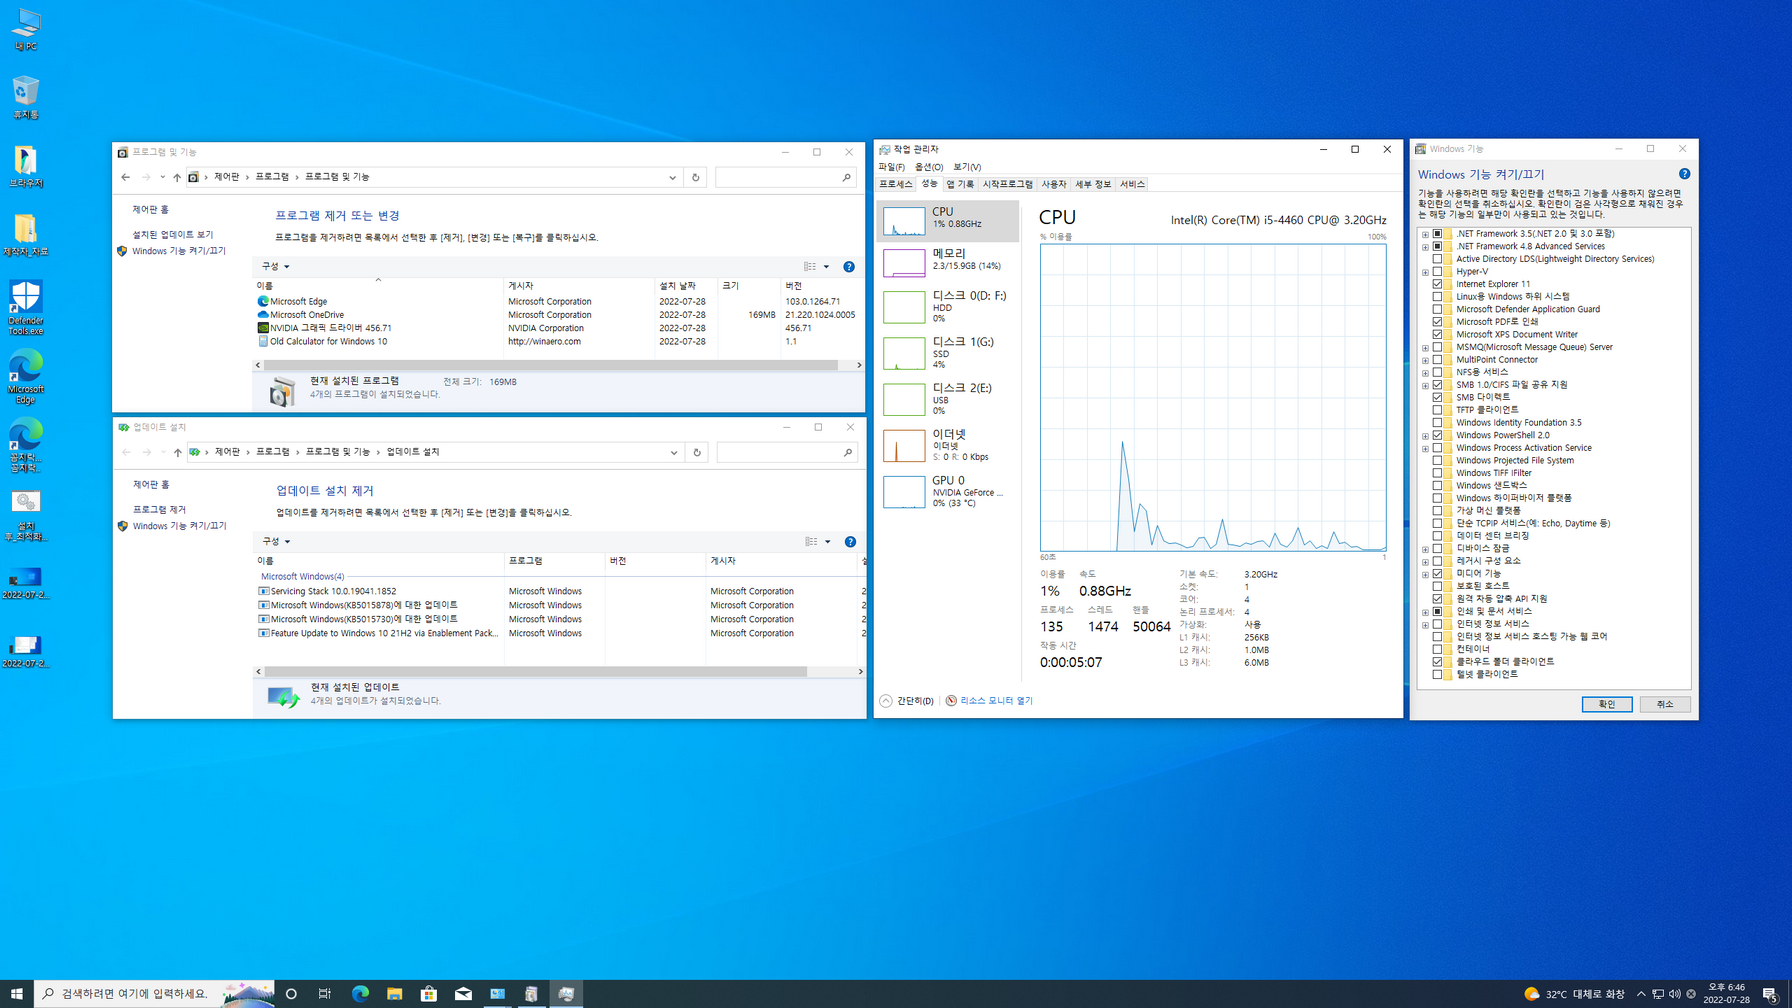The width and height of the screenshot is (1792, 1008).
Task: Expand SMB 1.0/CIFS 파일 공유 지원 node
Action: coord(1425,385)
